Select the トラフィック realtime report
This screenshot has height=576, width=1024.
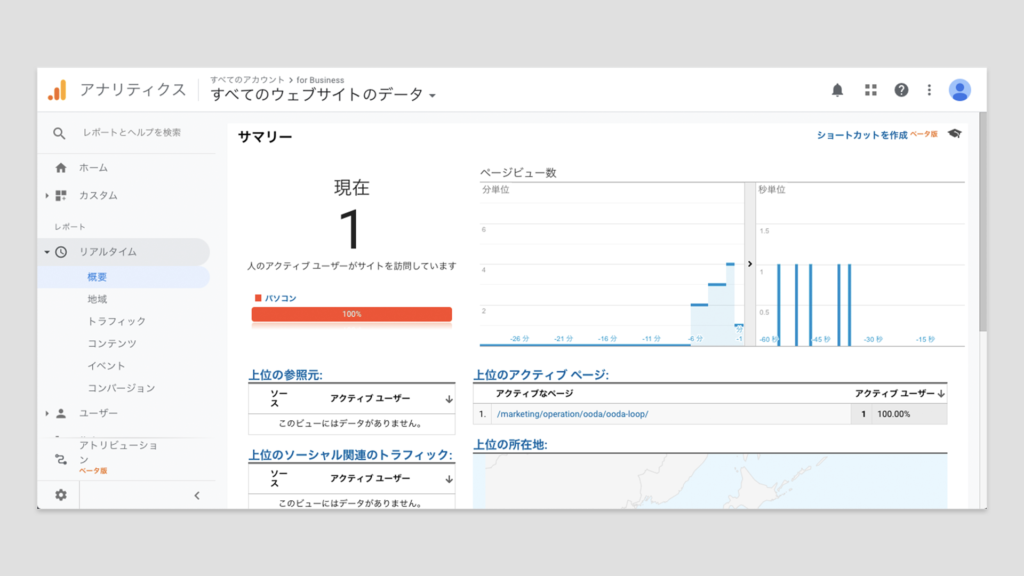click(x=116, y=321)
